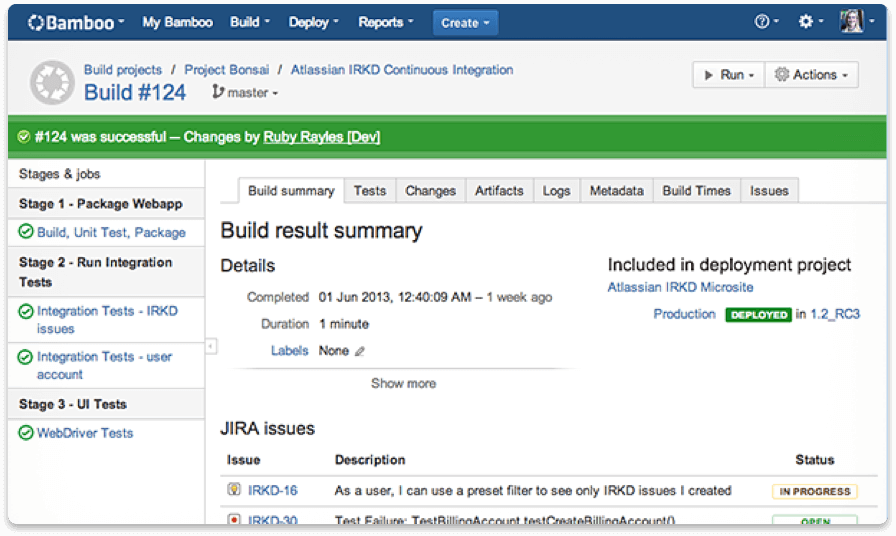Click the green check next to WebDriver Tests
Viewport: 896px width, 536px height.
pos(26,433)
